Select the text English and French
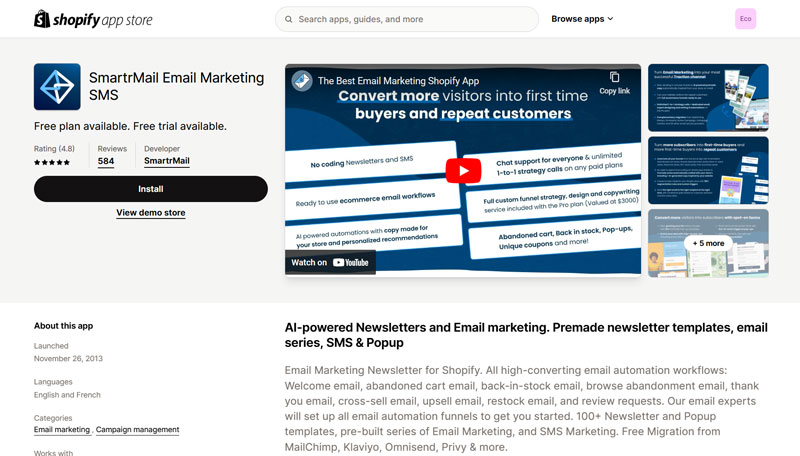 [67, 395]
